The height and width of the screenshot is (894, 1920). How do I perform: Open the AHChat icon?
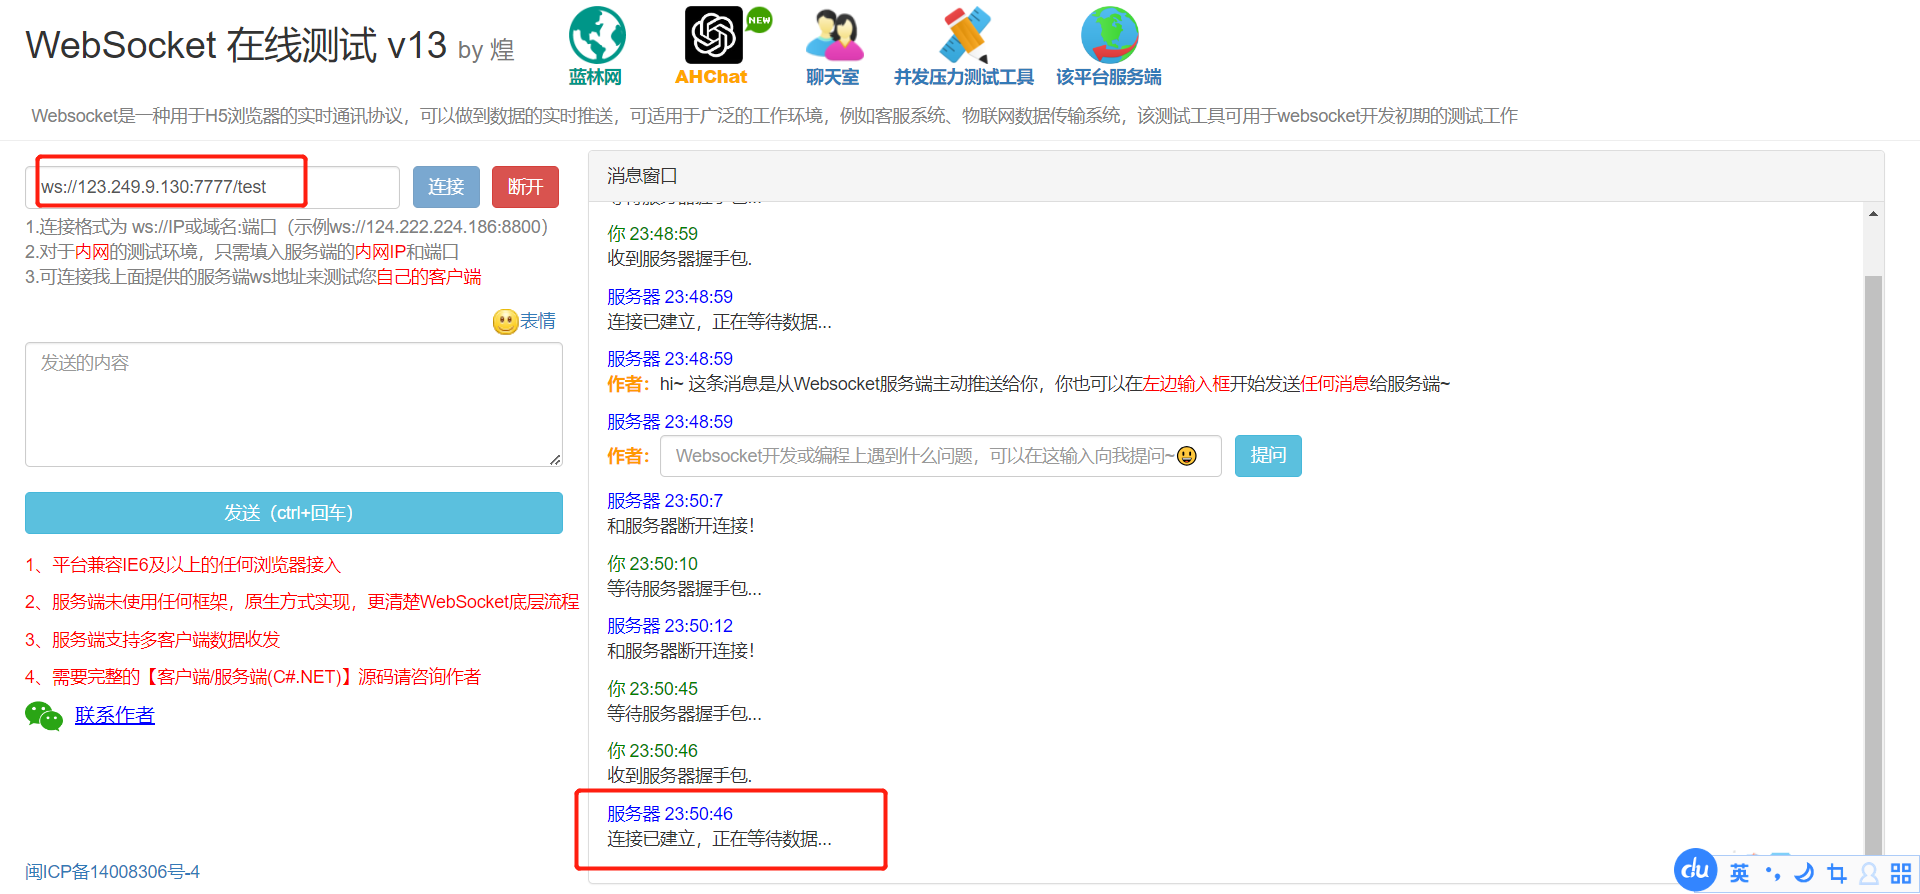tap(713, 36)
